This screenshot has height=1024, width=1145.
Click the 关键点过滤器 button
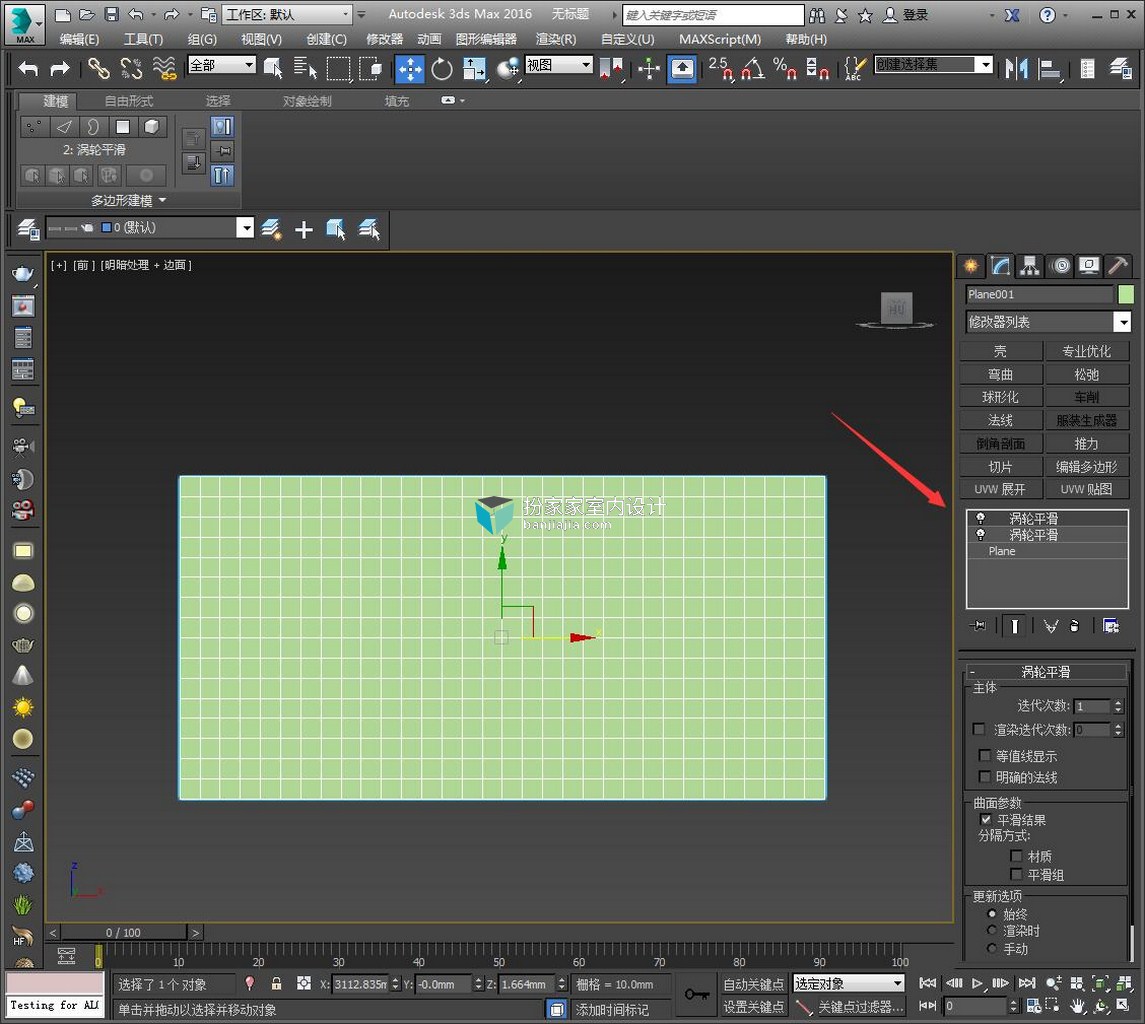click(x=859, y=1007)
